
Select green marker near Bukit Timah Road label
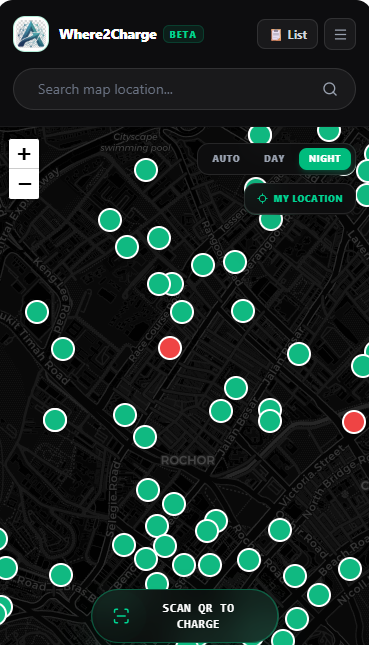63,349
